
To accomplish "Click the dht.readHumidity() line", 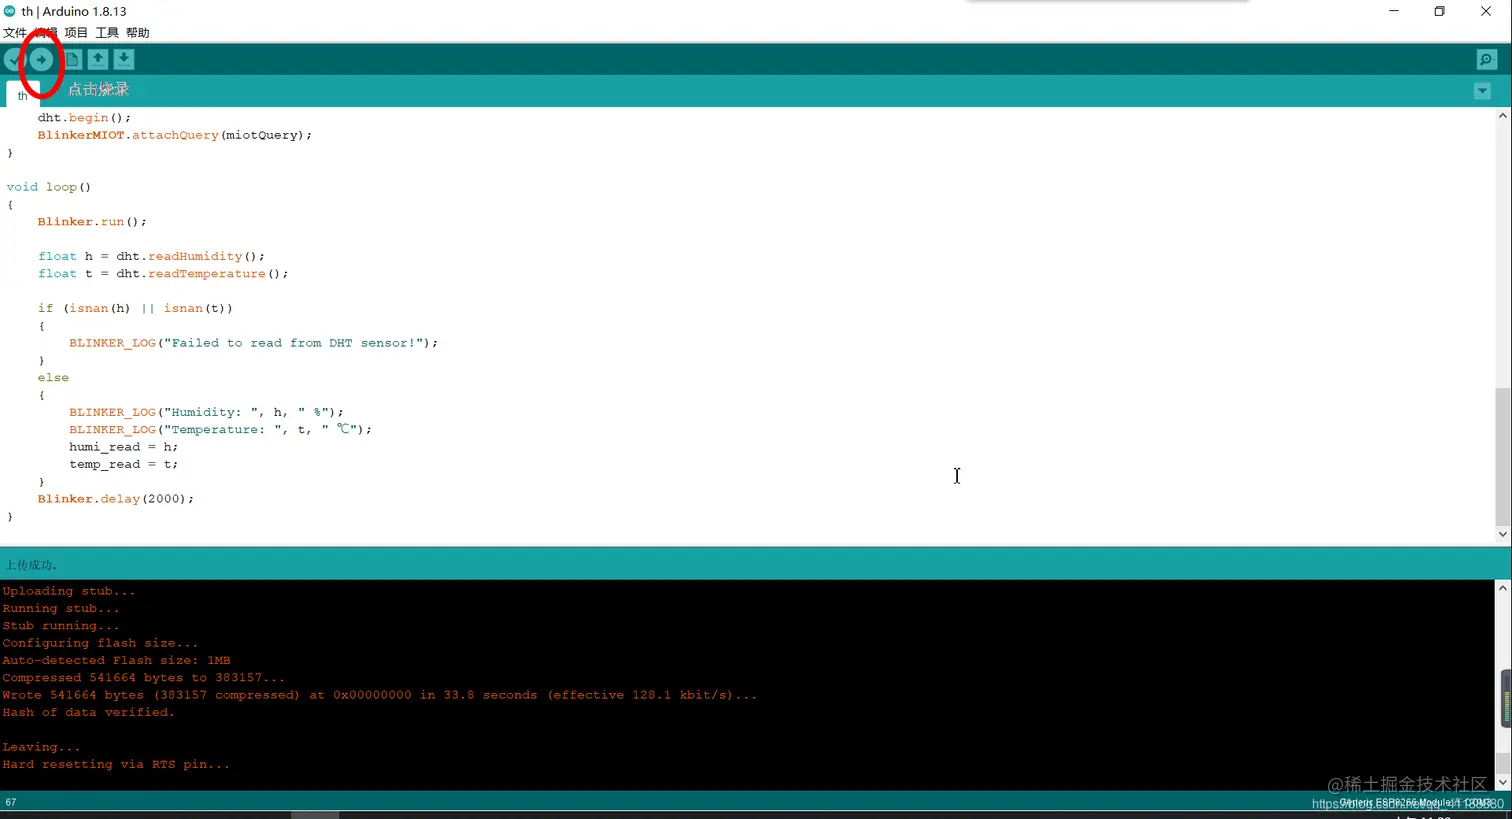I will (x=151, y=256).
